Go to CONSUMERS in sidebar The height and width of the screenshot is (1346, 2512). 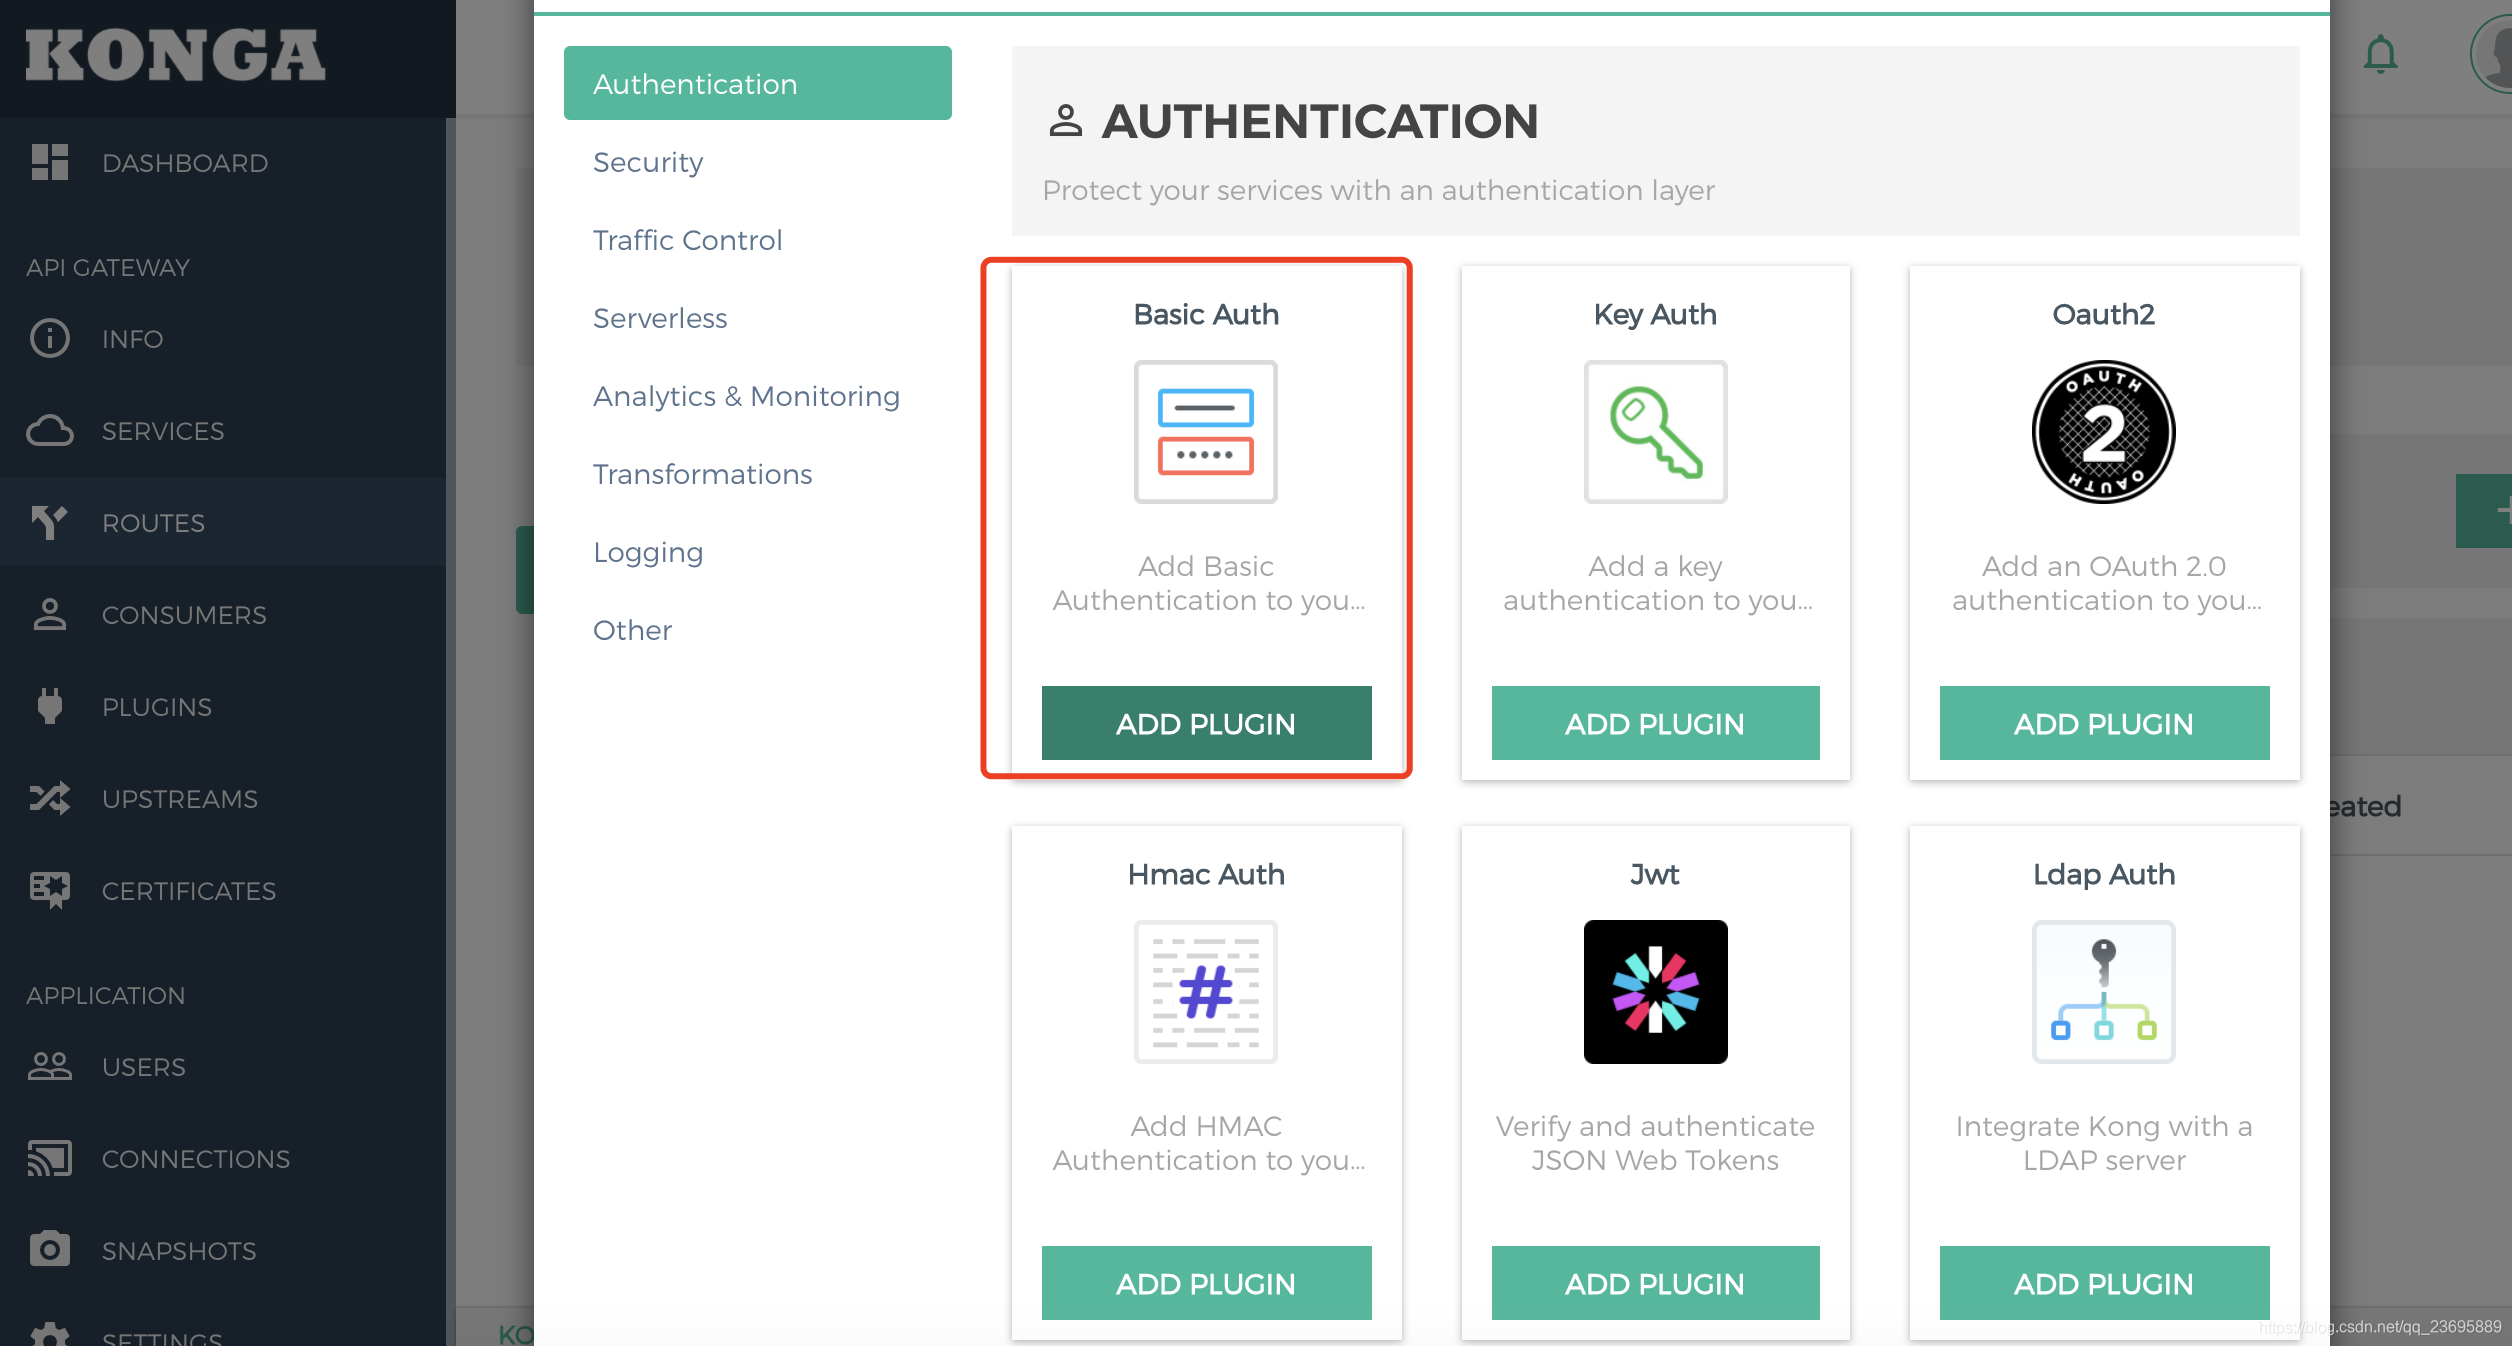(x=223, y=614)
